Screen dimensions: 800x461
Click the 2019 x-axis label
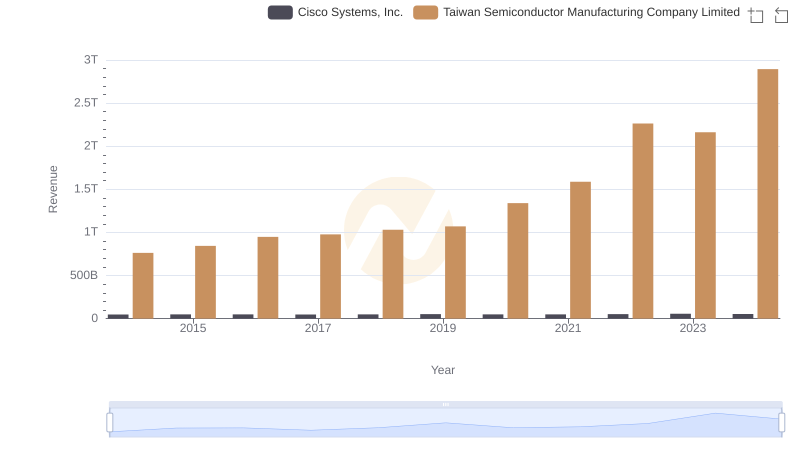click(x=443, y=328)
